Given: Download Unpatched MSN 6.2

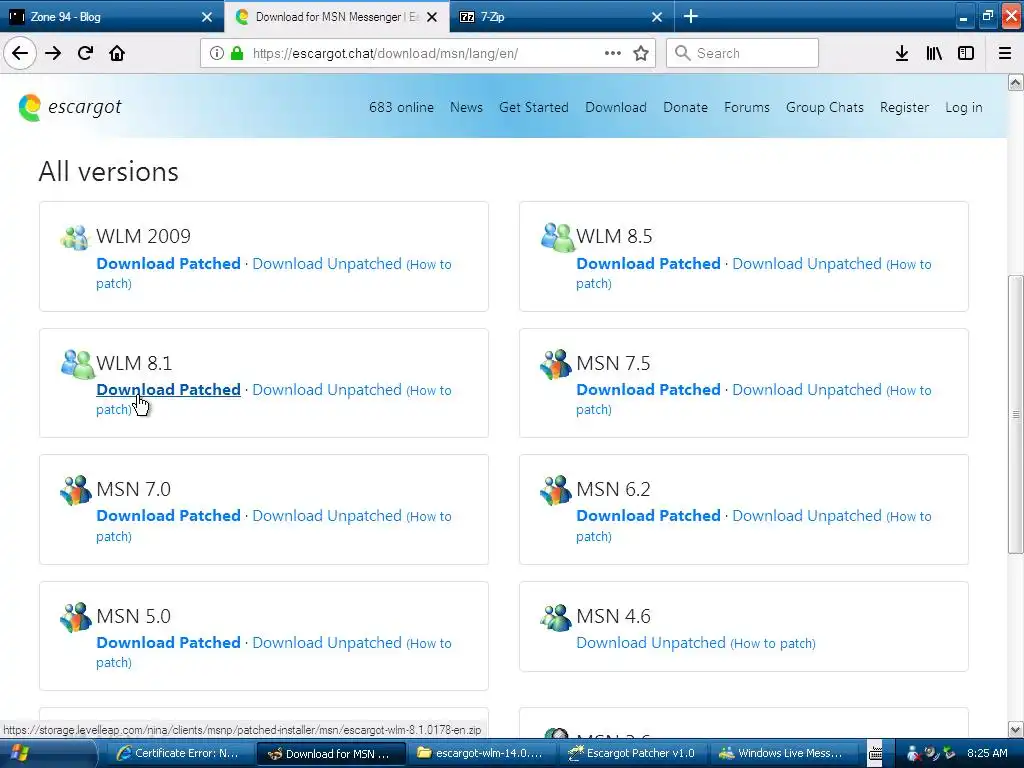Looking at the screenshot, I should [x=807, y=516].
